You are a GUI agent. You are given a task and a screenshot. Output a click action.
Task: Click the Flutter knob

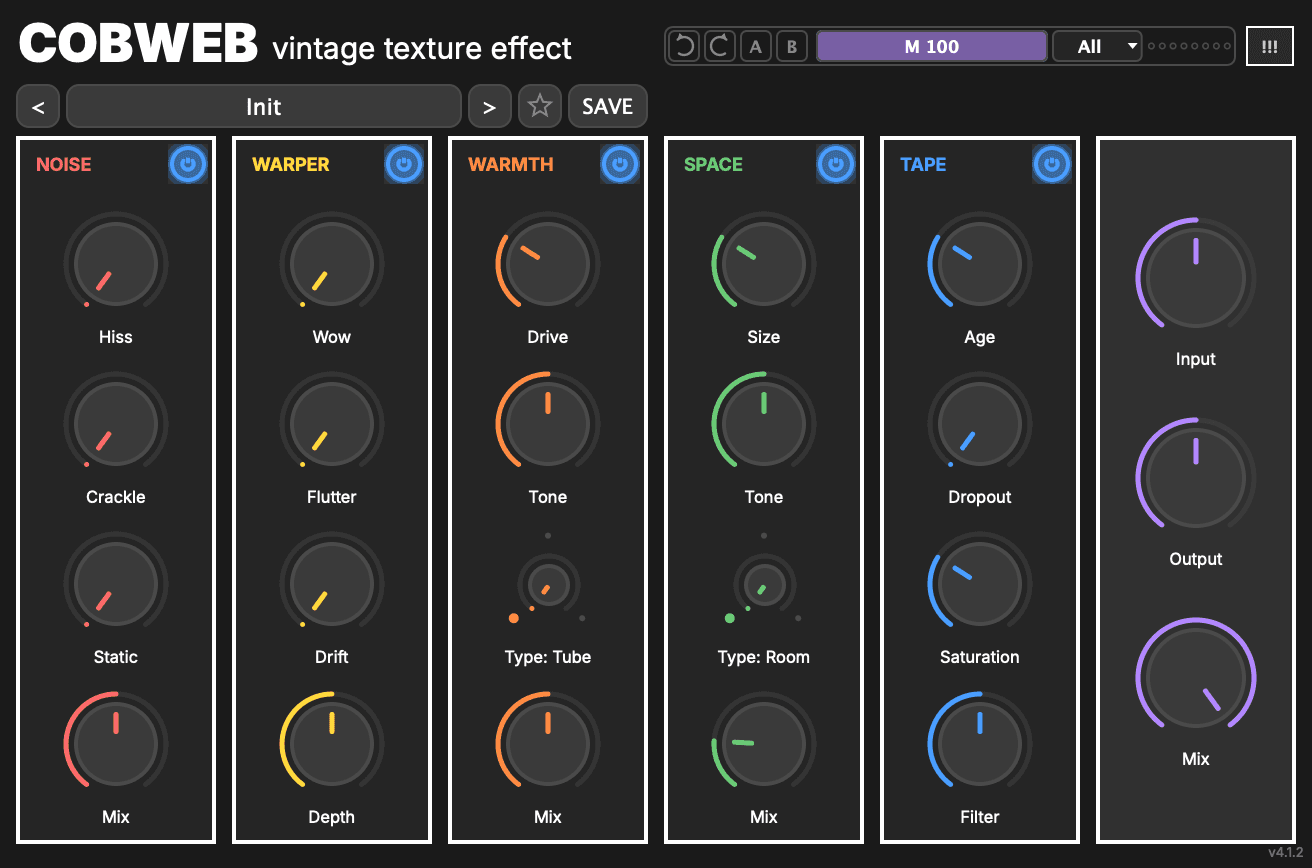click(x=332, y=424)
